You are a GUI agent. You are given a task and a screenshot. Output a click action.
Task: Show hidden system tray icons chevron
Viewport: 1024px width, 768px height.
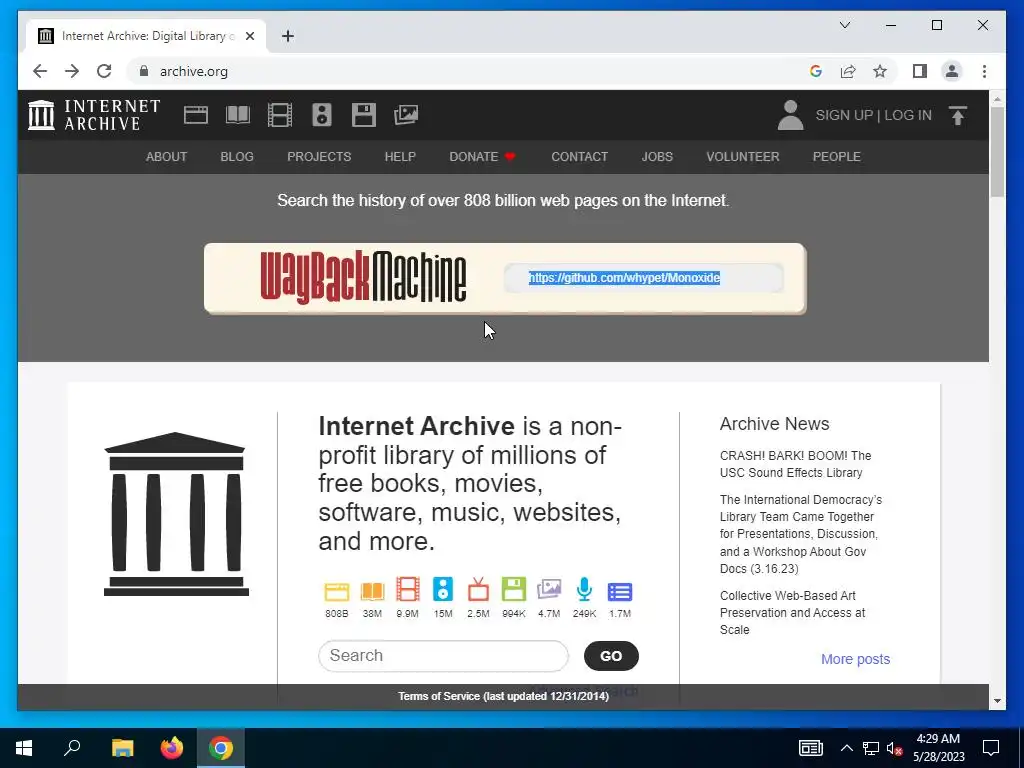tap(846, 748)
